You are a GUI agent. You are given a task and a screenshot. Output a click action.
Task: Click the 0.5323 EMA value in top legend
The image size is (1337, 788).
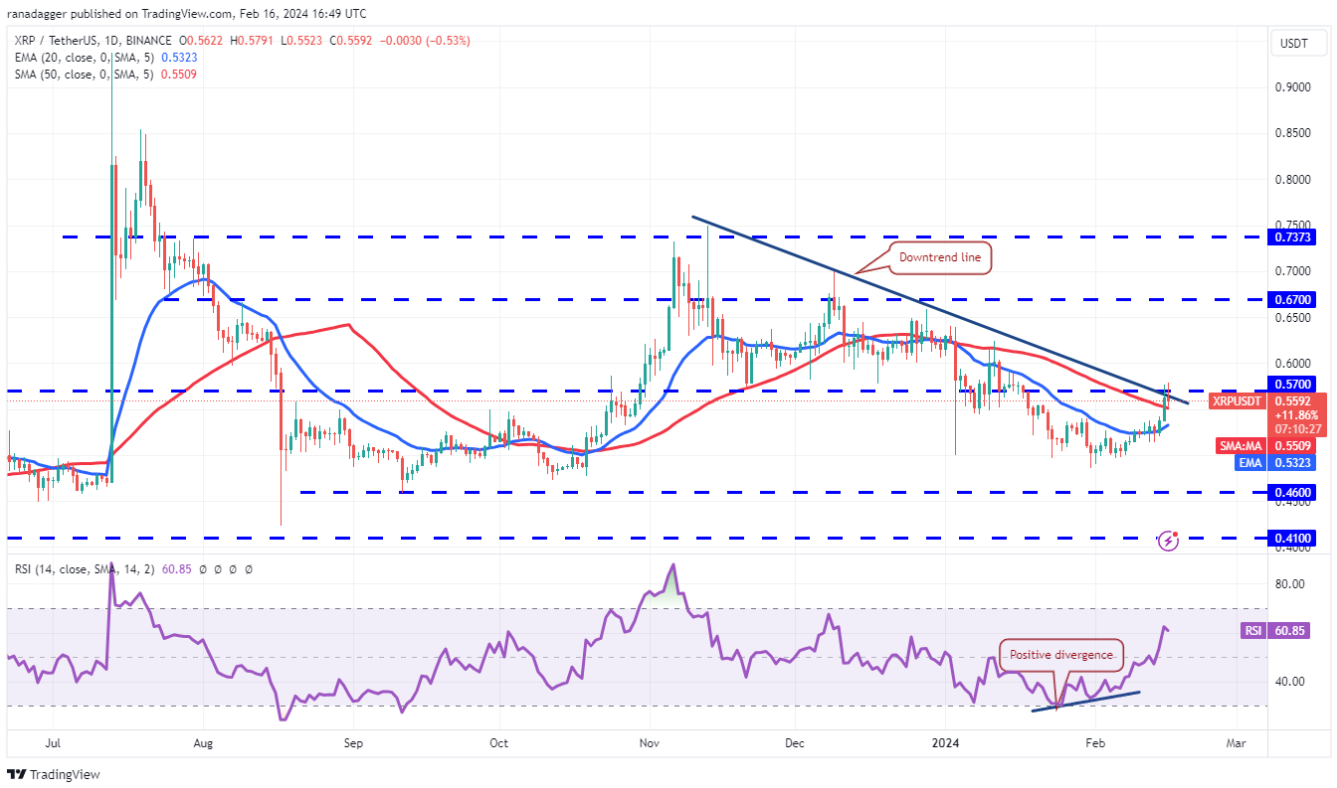(x=177, y=58)
